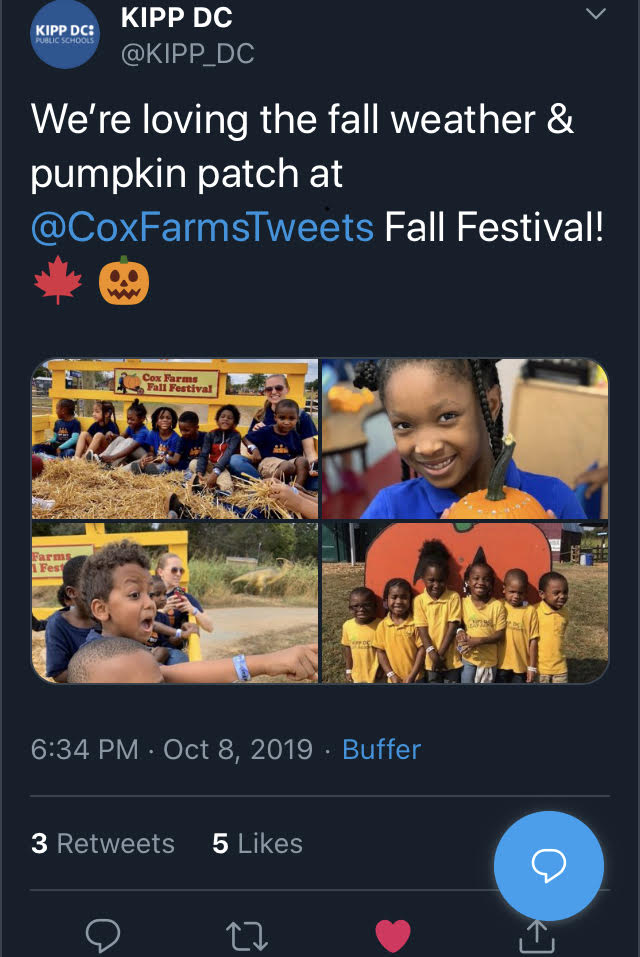Unlike the tweet with the red heart
The height and width of the screenshot is (957, 640).
pyautogui.click(x=393, y=936)
